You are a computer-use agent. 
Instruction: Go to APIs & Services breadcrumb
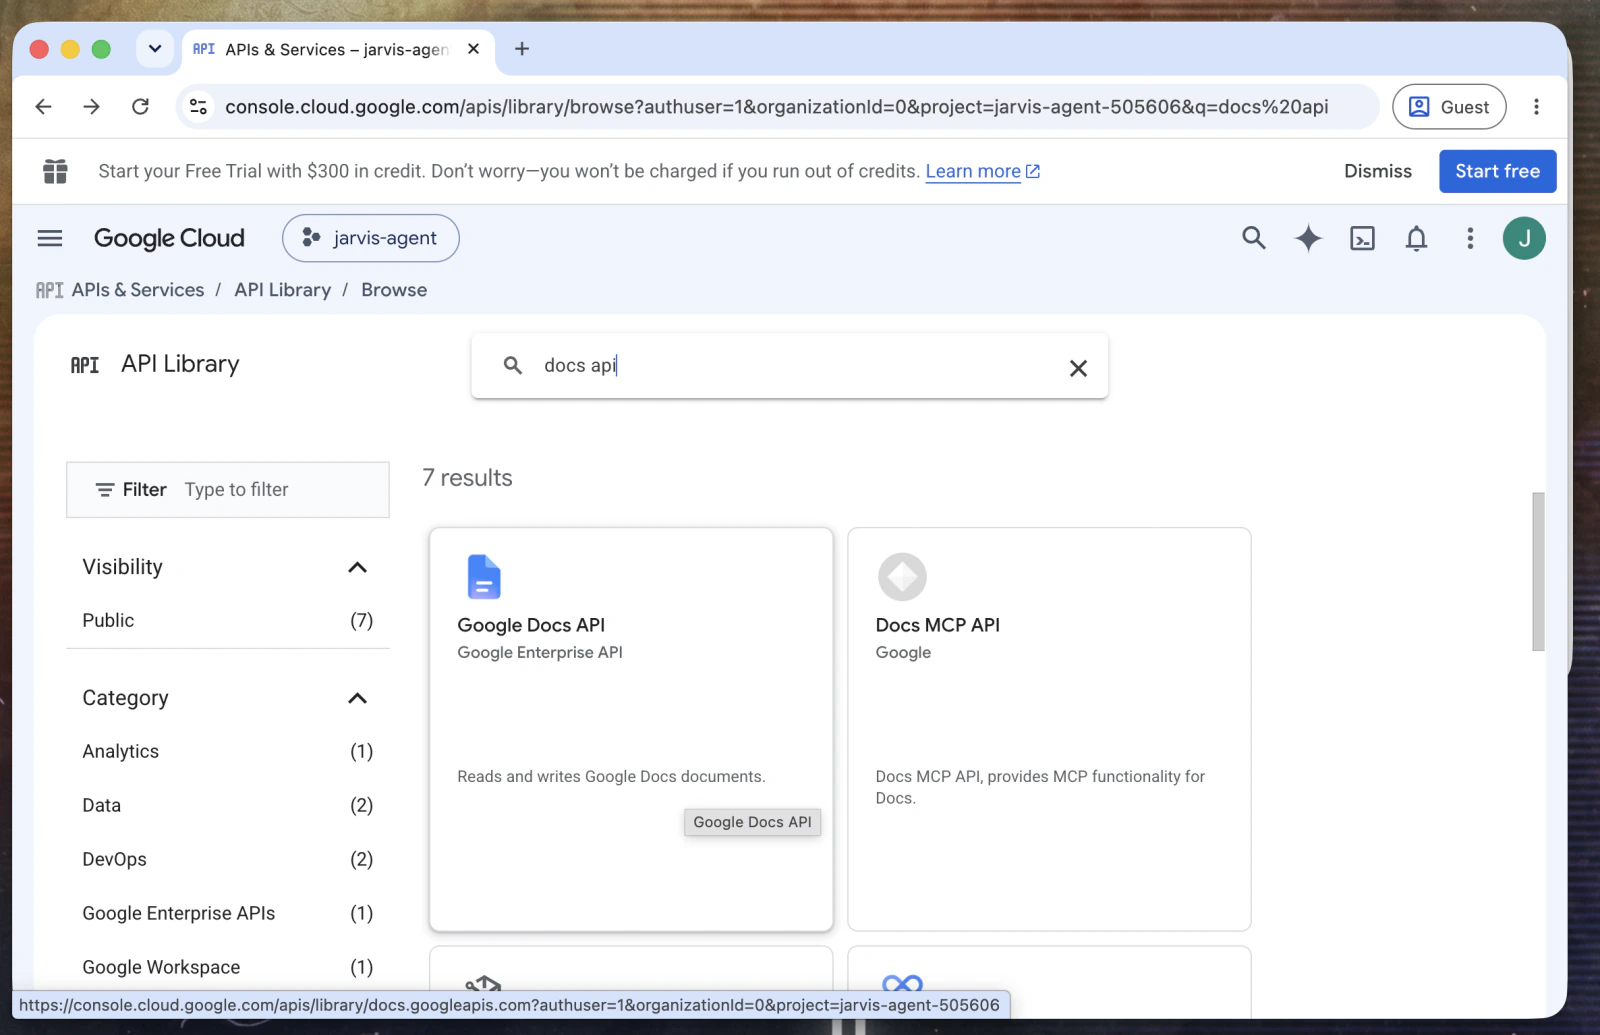[138, 290]
